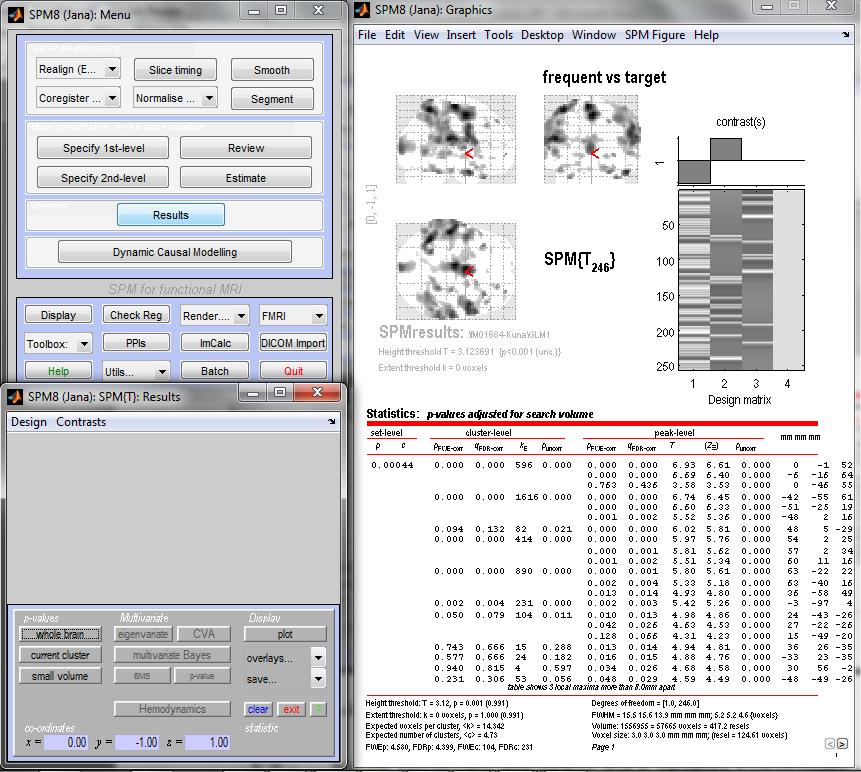
Task: Click the current cluster button
Action: pos(60,655)
